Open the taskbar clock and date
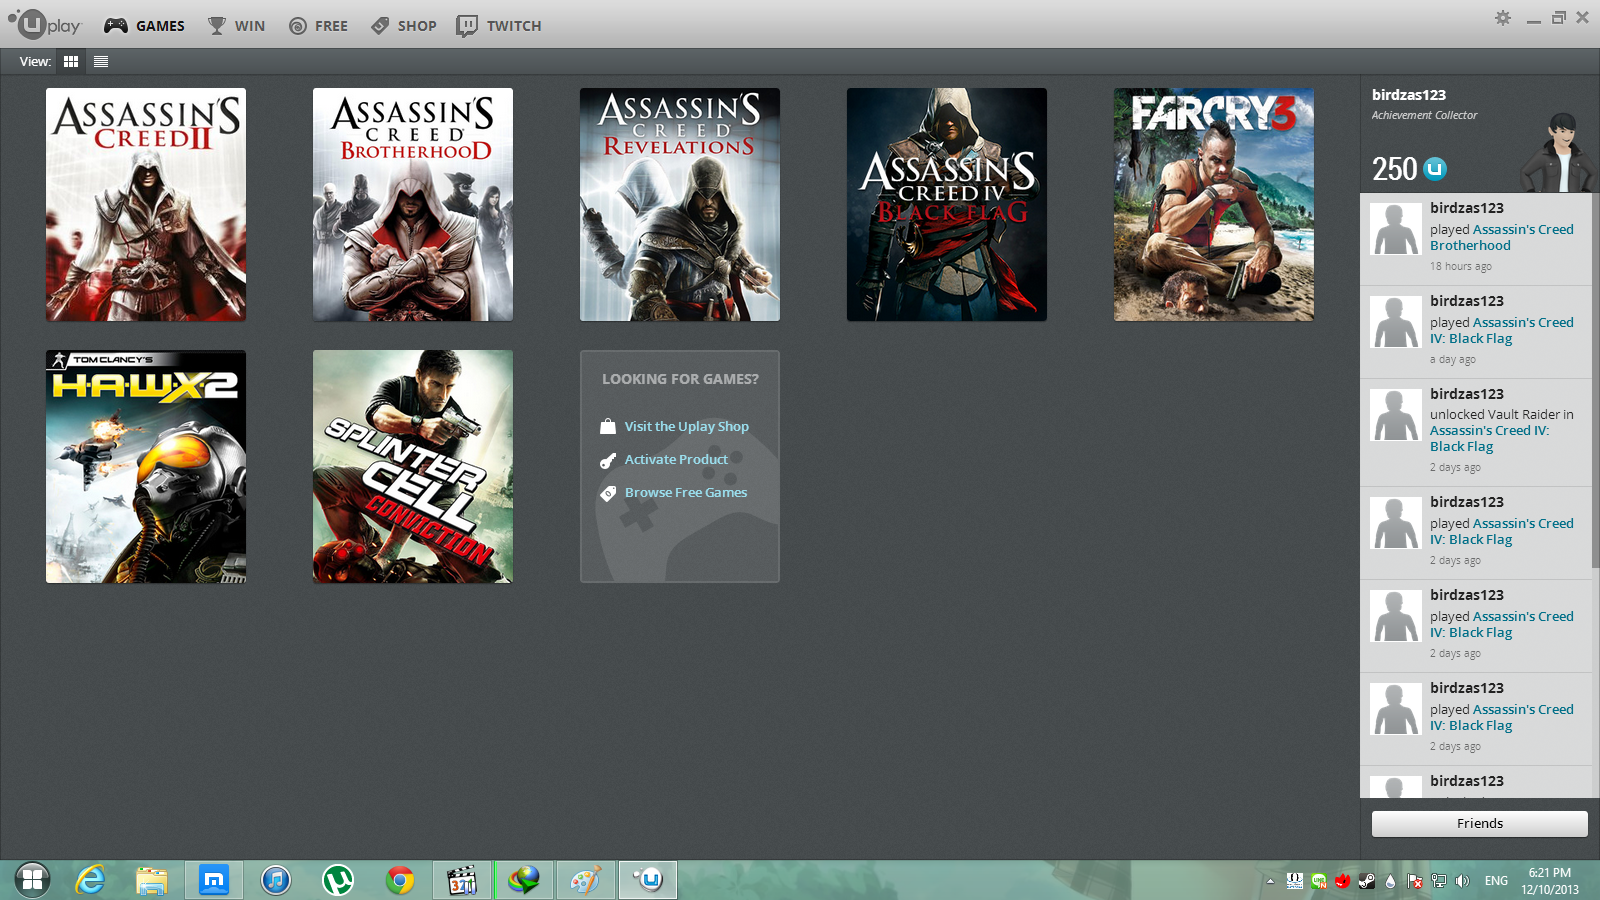 pyautogui.click(x=1550, y=881)
